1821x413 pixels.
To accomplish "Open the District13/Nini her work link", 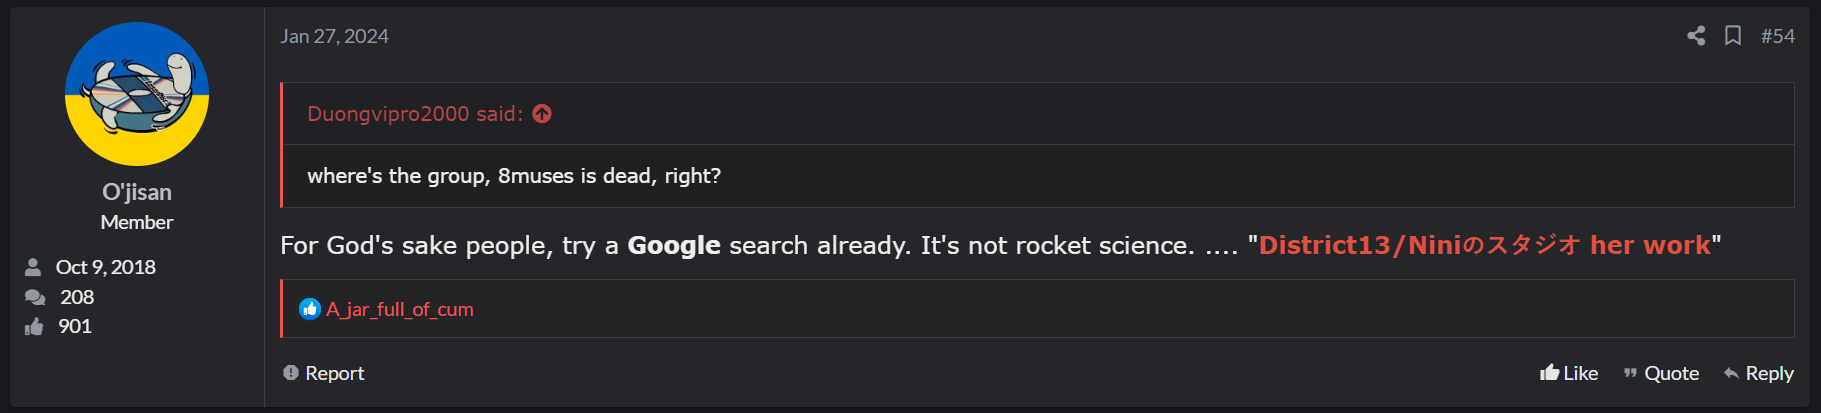I will click(x=1484, y=245).
